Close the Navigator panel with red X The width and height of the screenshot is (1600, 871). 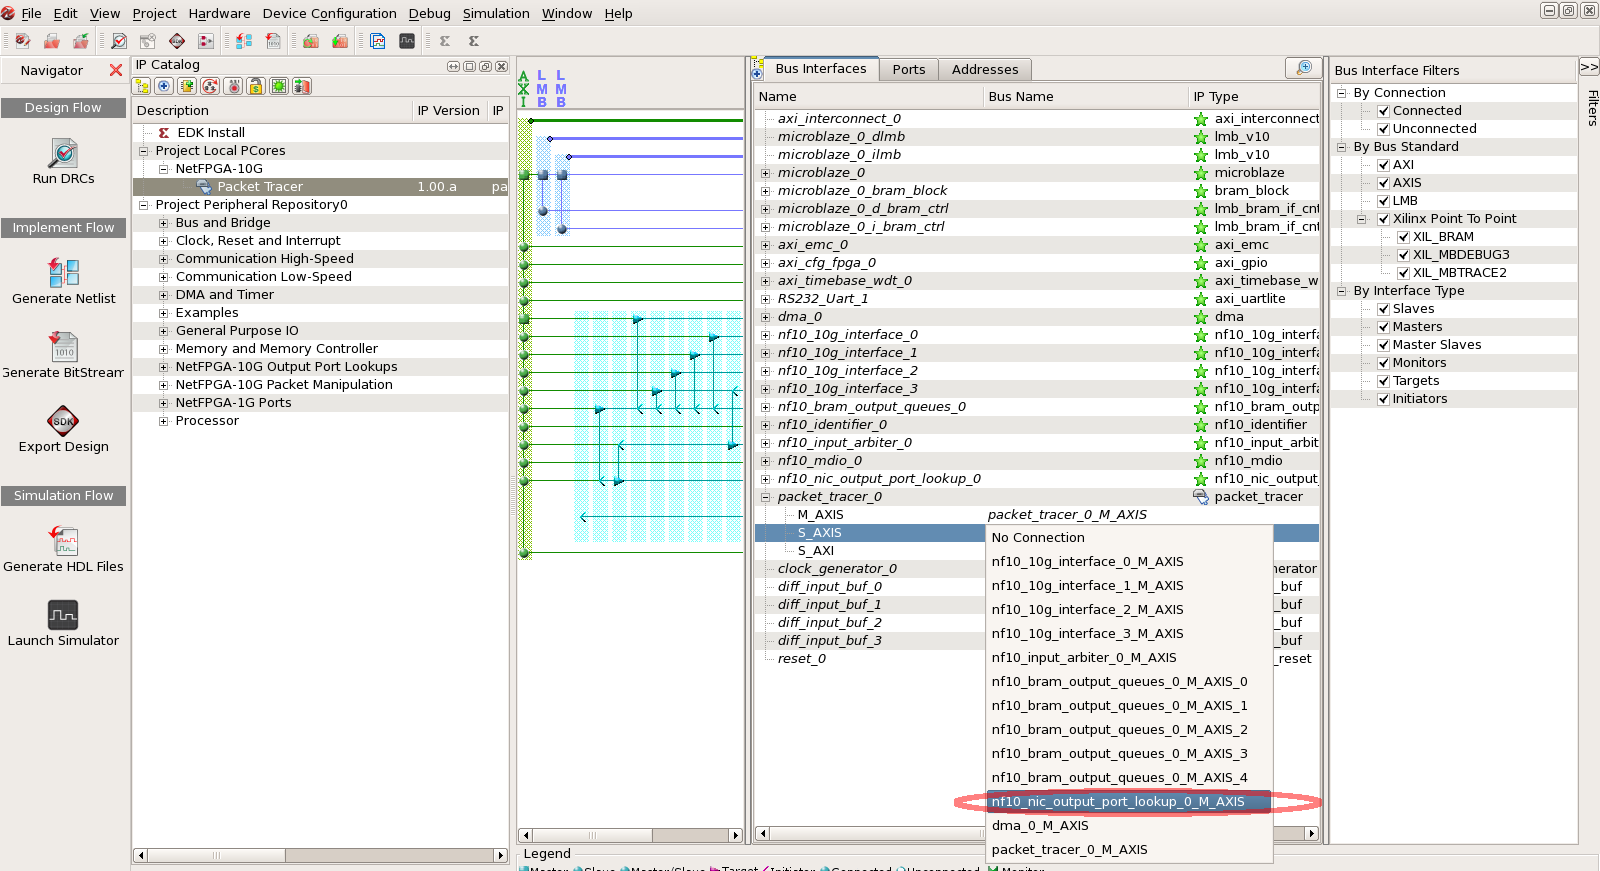[x=116, y=70]
